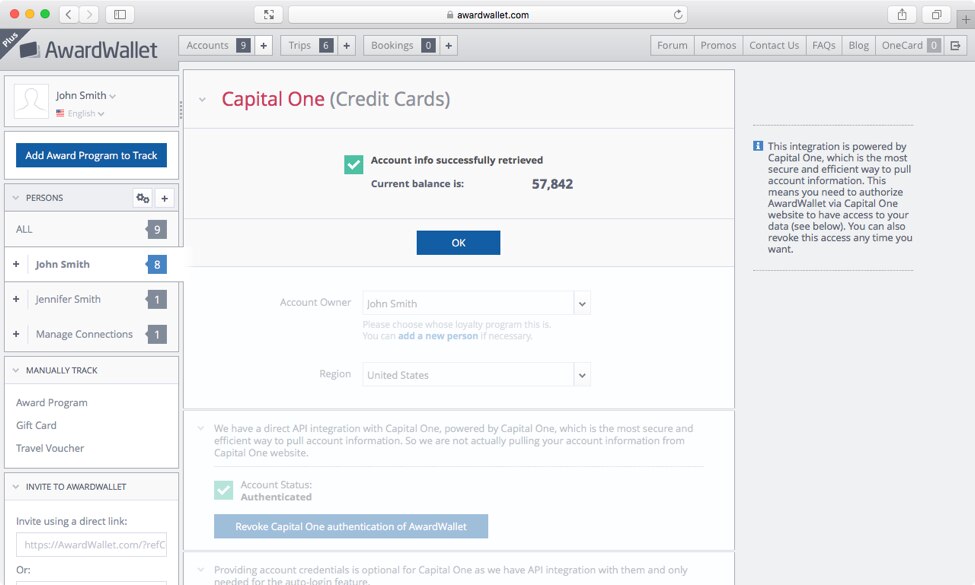Show all tabs with the tabs icon
Screen dimensions: 975x585
(936, 14)
